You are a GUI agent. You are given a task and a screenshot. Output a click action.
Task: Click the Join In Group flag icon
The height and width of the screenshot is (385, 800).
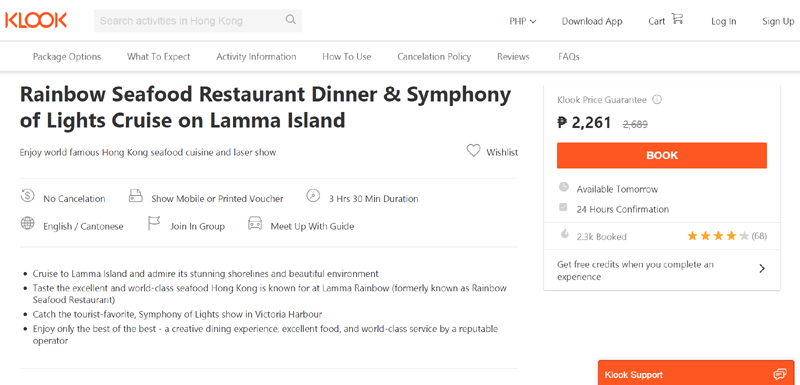coord(154,223)
